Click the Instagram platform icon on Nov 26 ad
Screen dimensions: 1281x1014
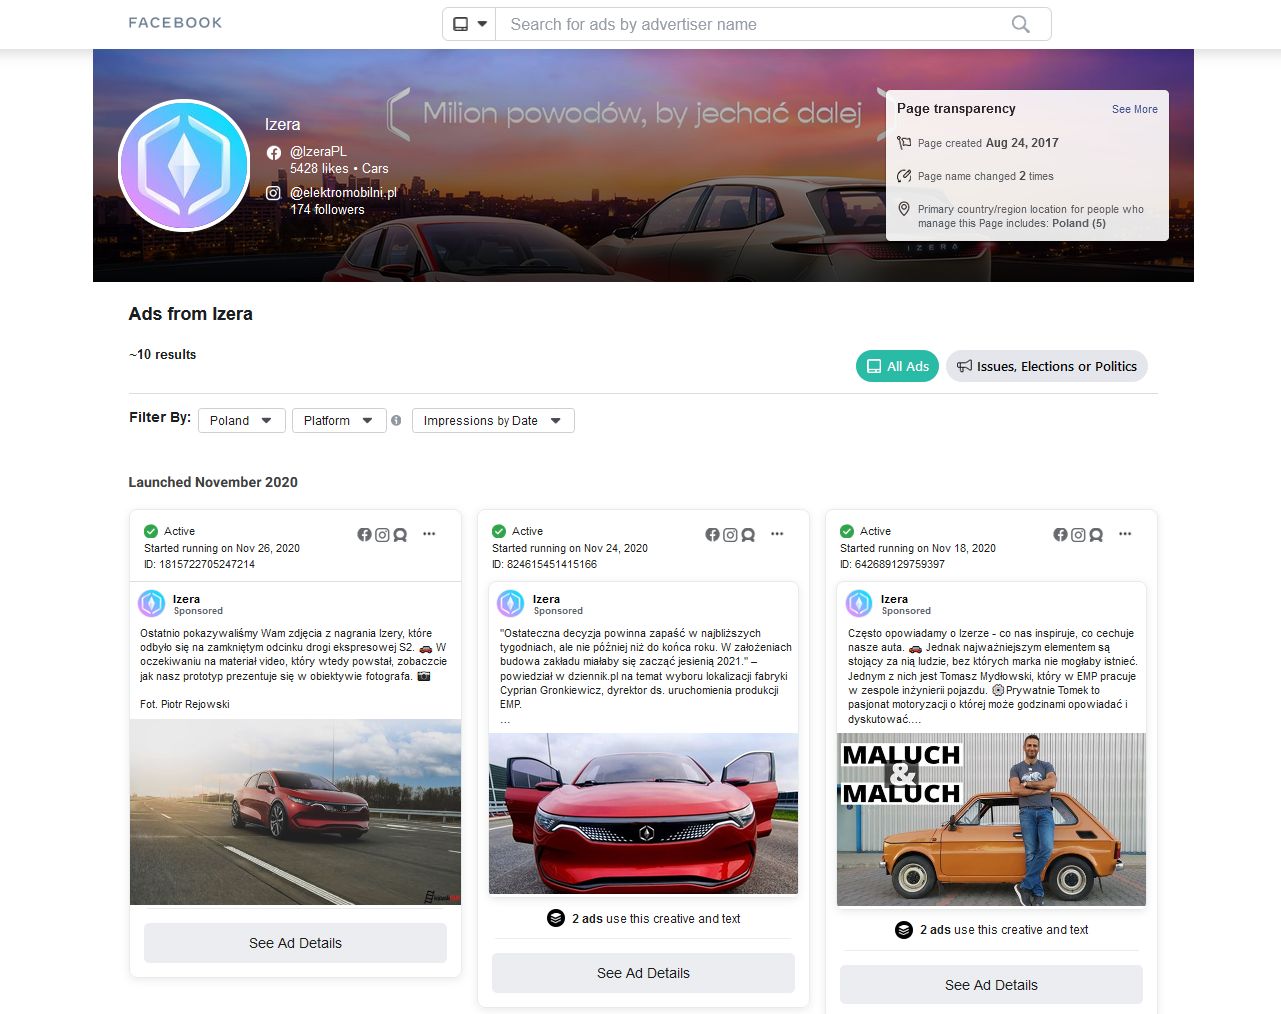382,535
